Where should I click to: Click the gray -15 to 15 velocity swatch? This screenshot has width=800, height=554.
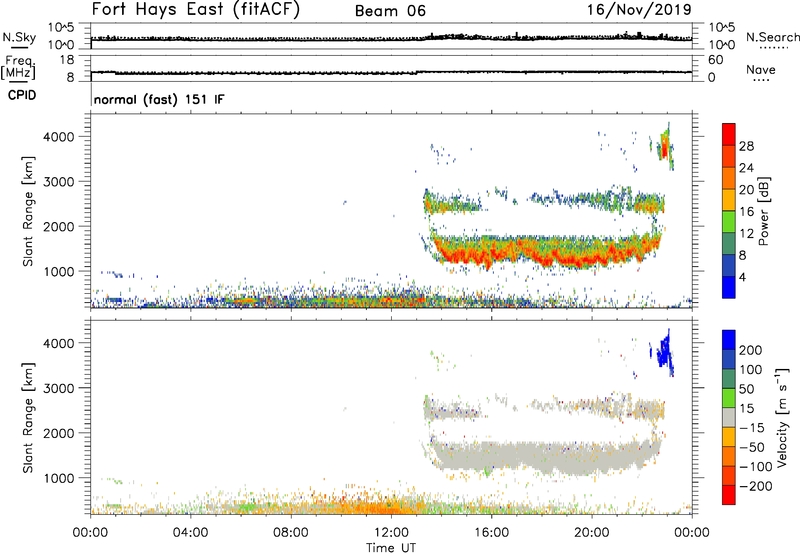pos(729,418)
